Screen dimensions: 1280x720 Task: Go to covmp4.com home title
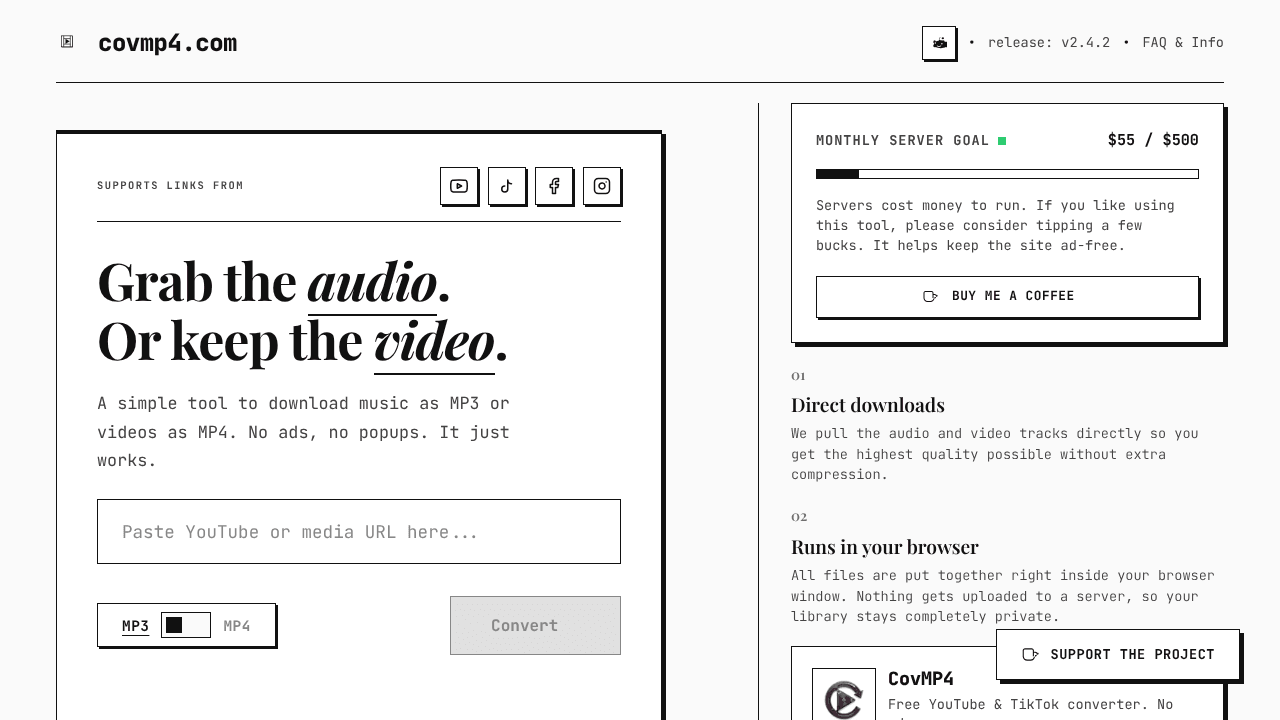tap(168, 43)
